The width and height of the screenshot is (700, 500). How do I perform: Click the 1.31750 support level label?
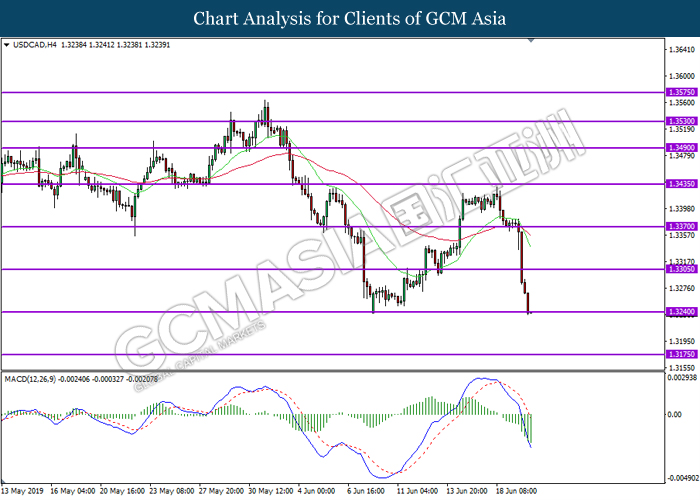681,354
